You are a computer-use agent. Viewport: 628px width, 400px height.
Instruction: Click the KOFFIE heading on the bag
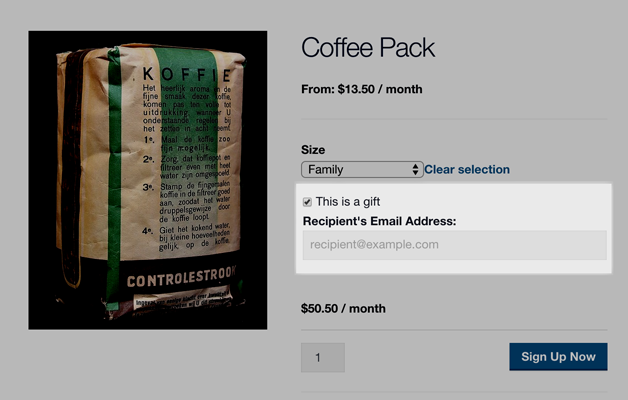tap(187, 74)
